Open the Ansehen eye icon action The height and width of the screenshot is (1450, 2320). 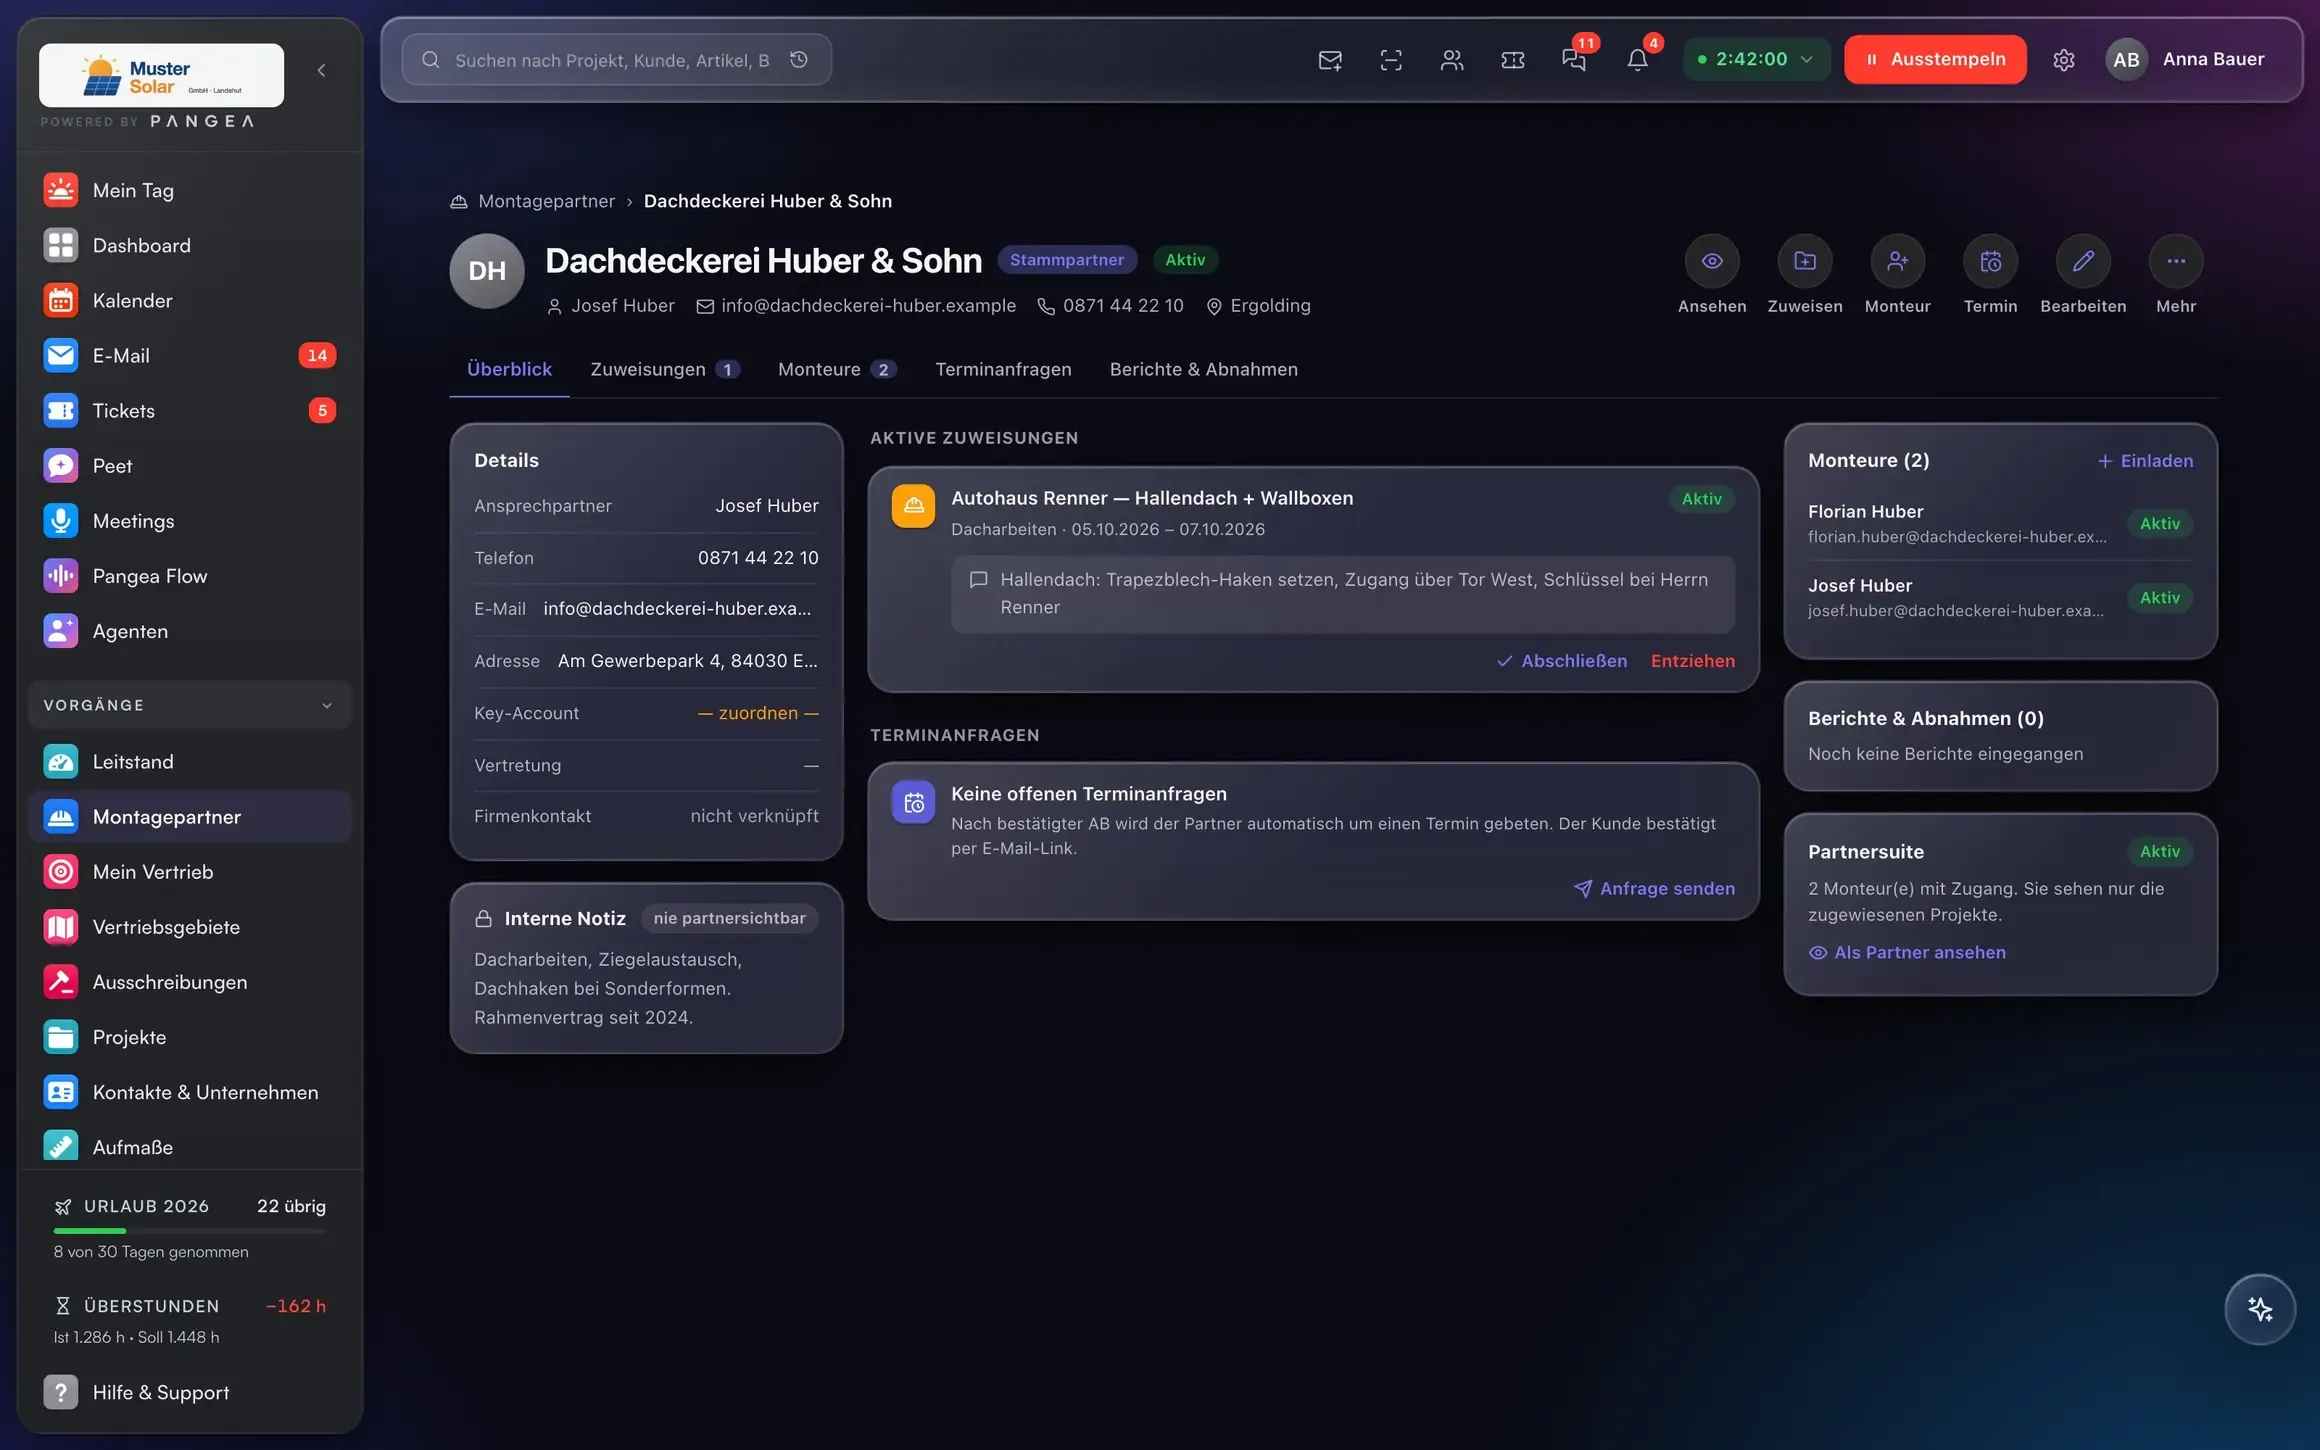click(x=1712, y=261)
